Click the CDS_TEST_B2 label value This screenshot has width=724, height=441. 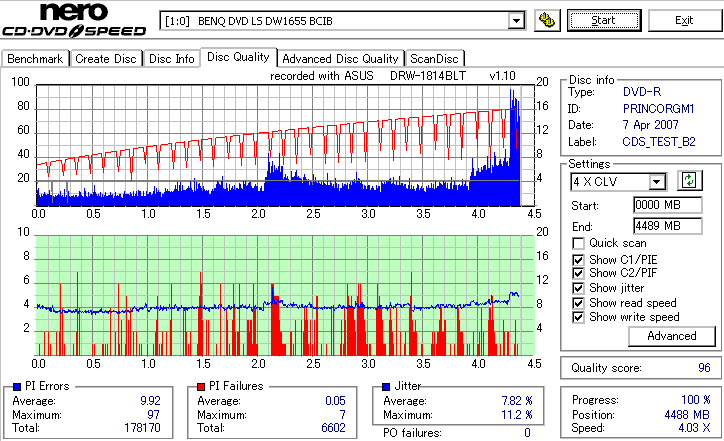coord(659,142)
